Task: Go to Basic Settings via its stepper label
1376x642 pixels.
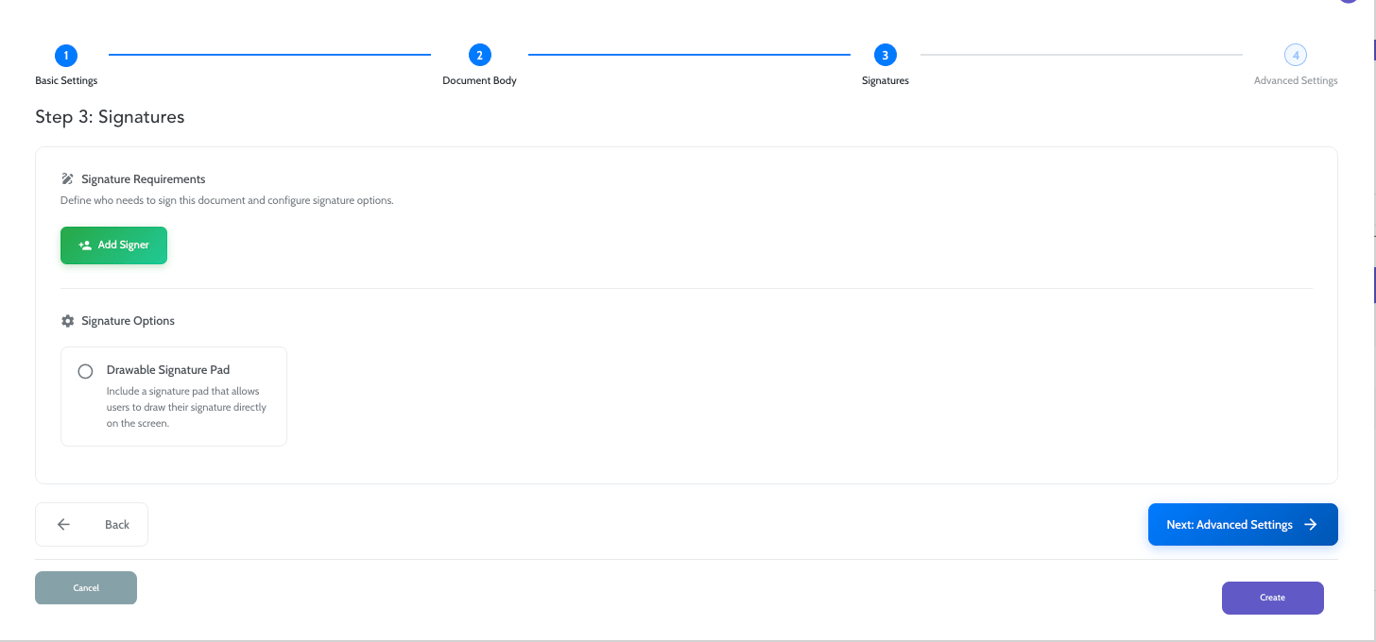Action: coord(65,80)
